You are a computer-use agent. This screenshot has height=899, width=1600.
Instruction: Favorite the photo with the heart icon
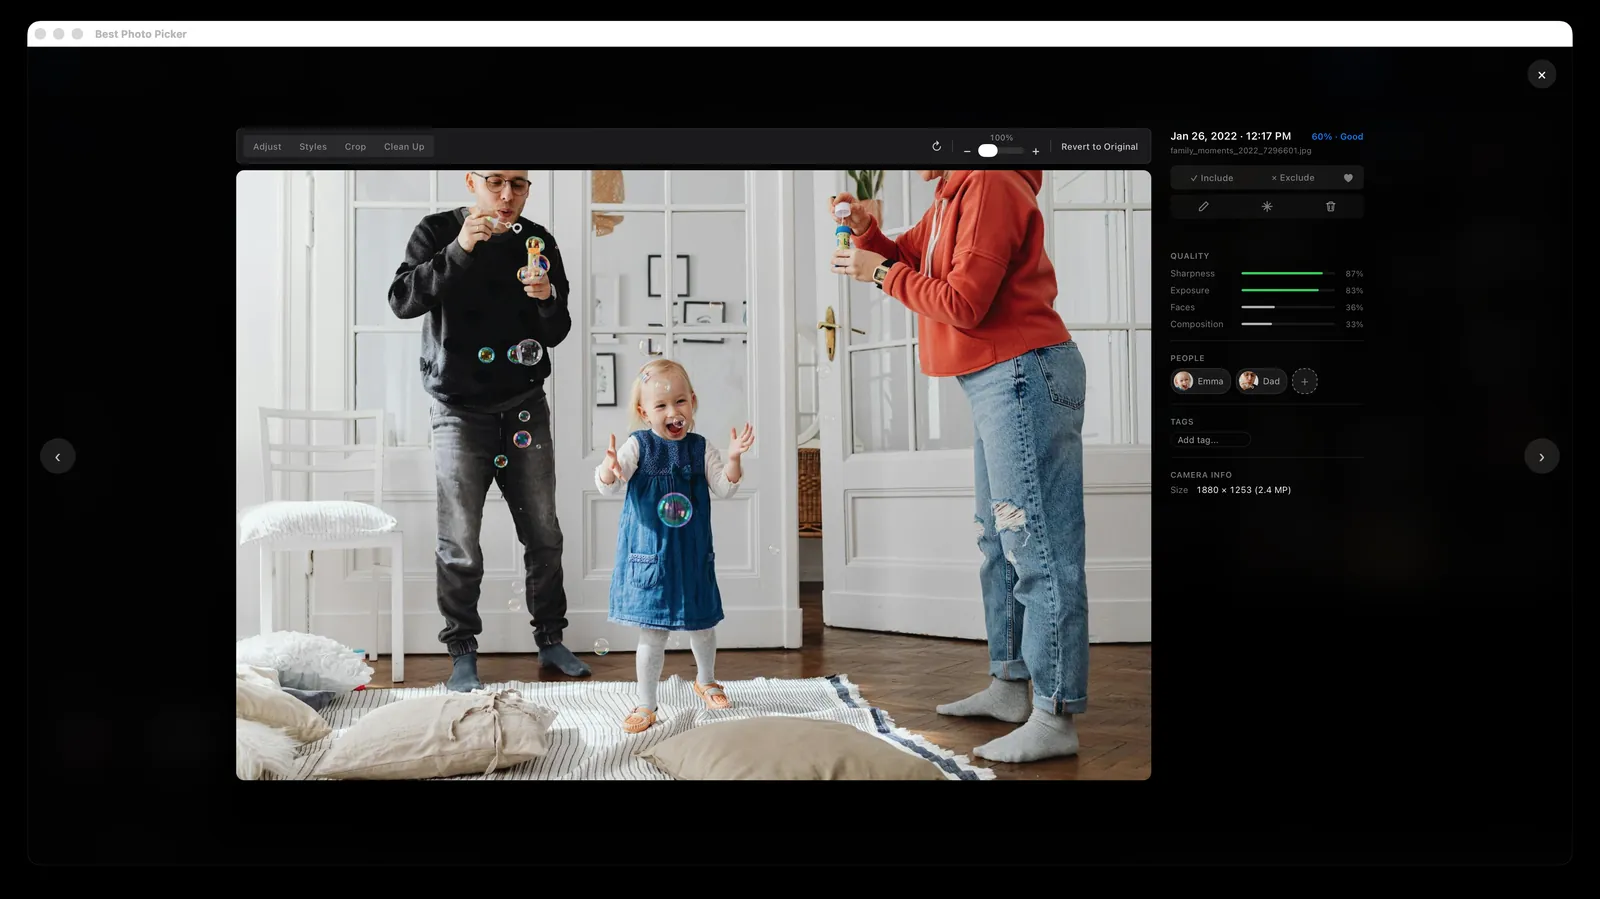(x=1348, y=178)
